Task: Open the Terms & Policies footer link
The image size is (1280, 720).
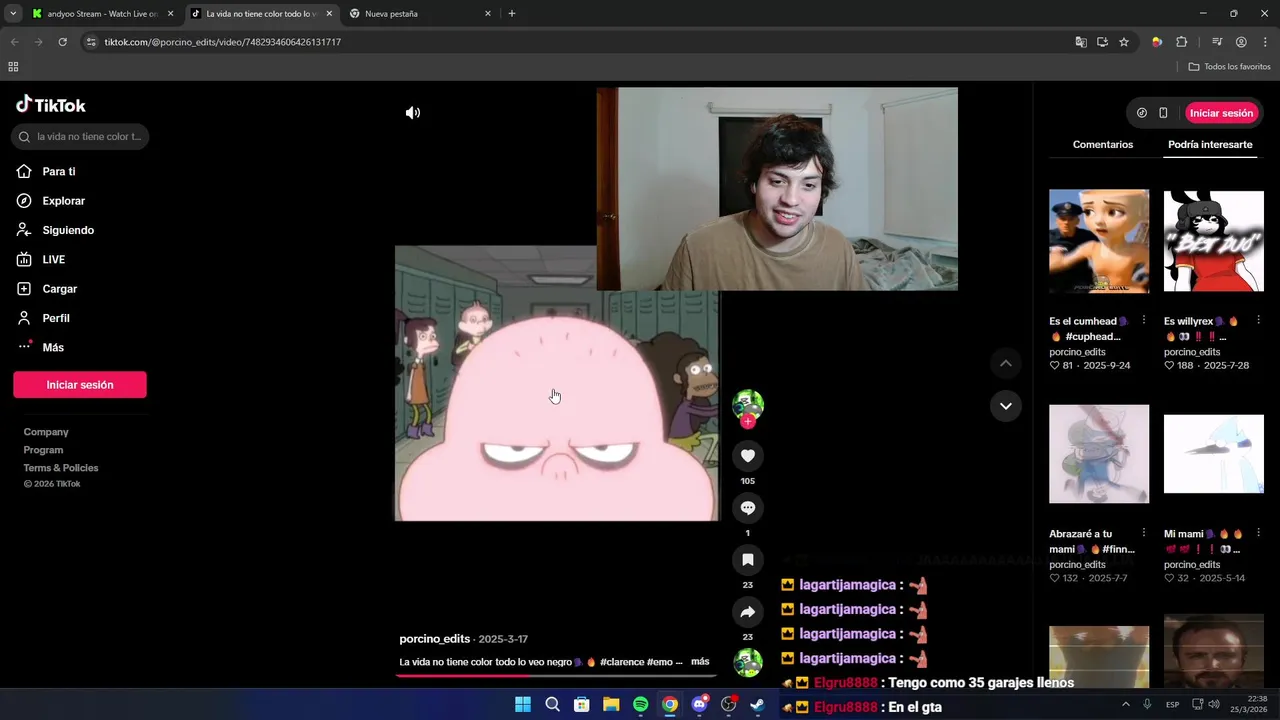Action: (x=61, y=468)
